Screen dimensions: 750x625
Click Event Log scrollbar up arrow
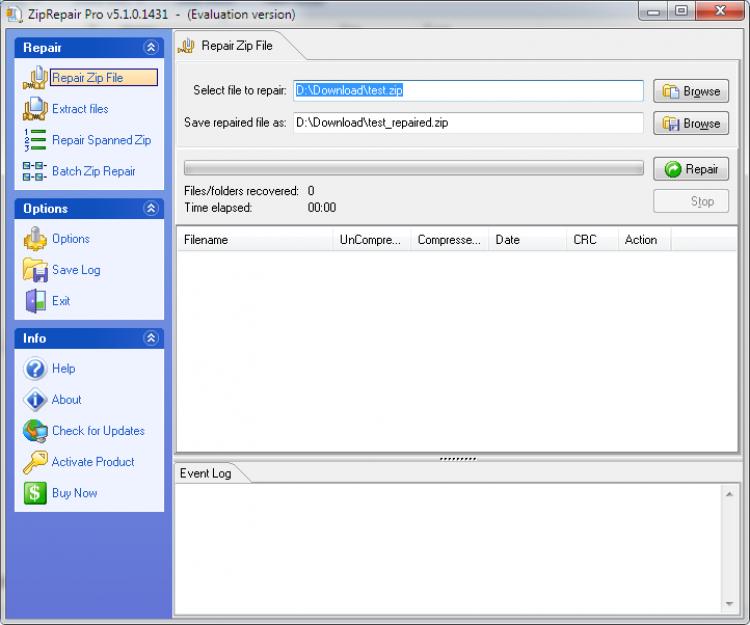729,494
